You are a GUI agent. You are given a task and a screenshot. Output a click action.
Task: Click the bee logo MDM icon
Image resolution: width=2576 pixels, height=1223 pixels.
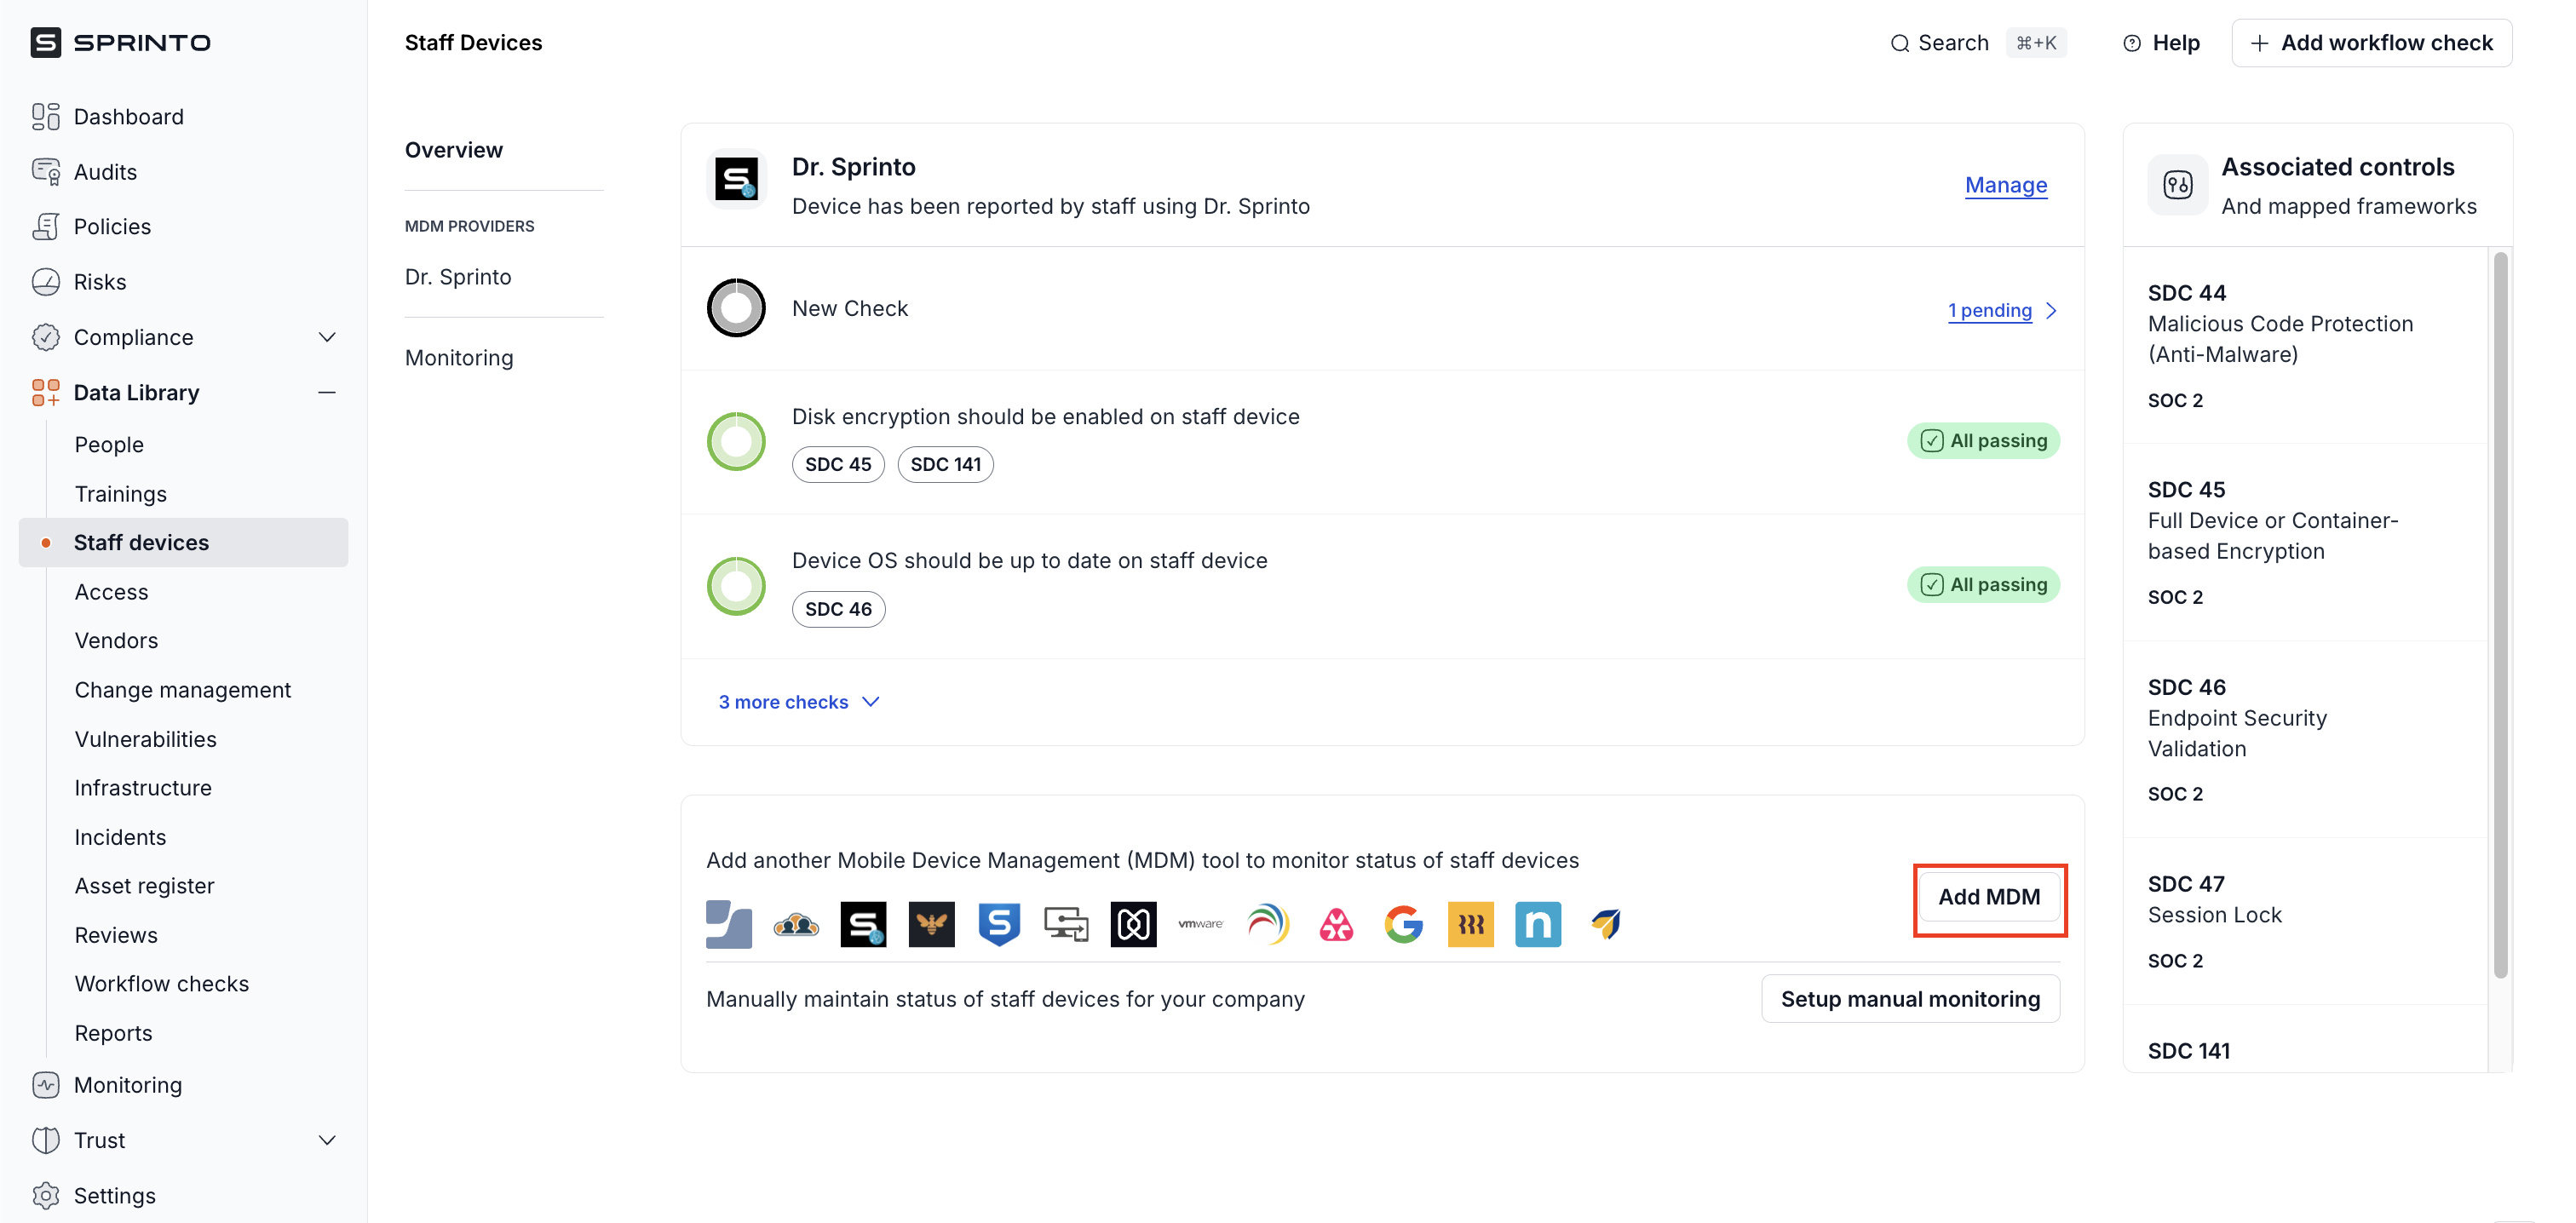931,924
